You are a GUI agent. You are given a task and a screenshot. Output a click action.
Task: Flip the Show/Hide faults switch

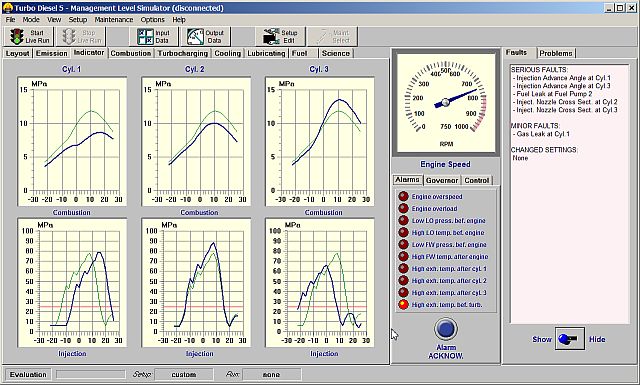tap(570, 338)
